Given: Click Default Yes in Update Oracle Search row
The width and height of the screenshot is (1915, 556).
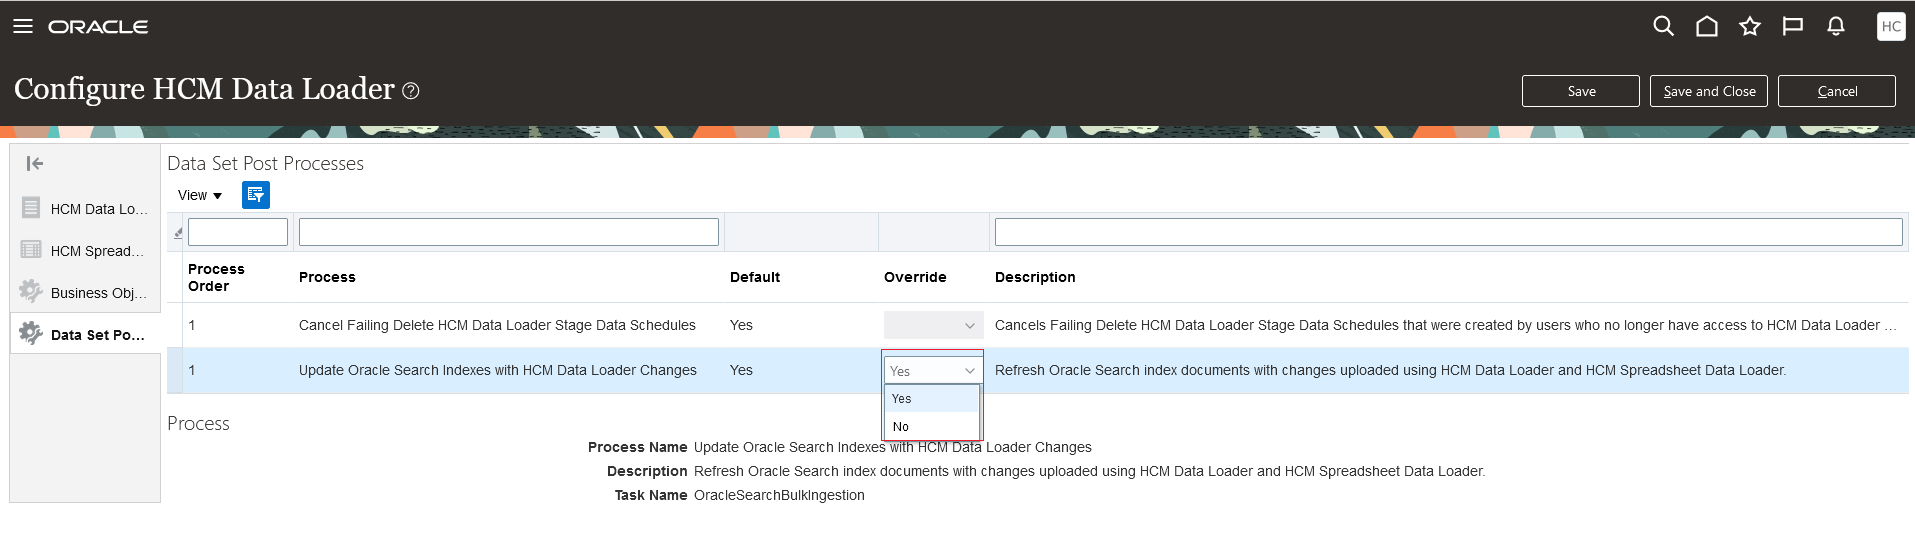Looking at the screenshot, I should [741, 370].
